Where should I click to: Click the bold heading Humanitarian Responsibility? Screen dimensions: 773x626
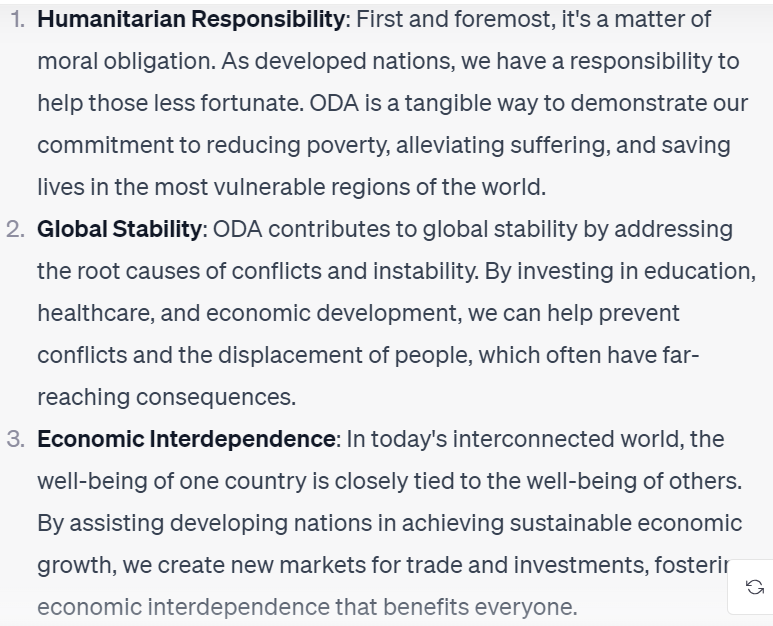191,19
